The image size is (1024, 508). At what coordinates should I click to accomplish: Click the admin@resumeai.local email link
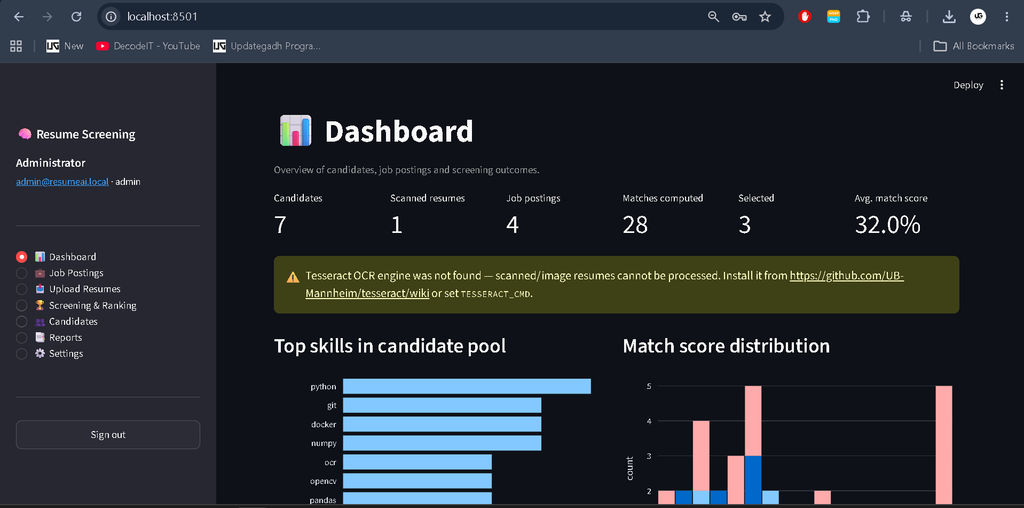pyautogui.click(x=62, y=182)
